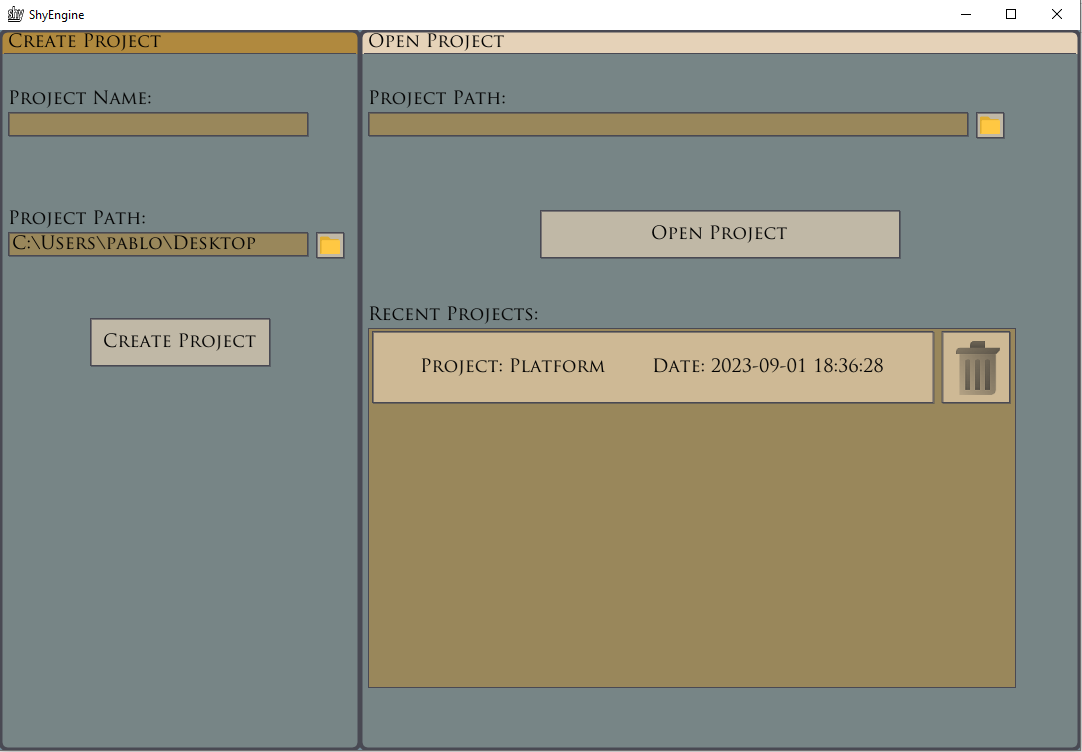
Task: Click the Project Name label
Action: [x=80, y=98]
